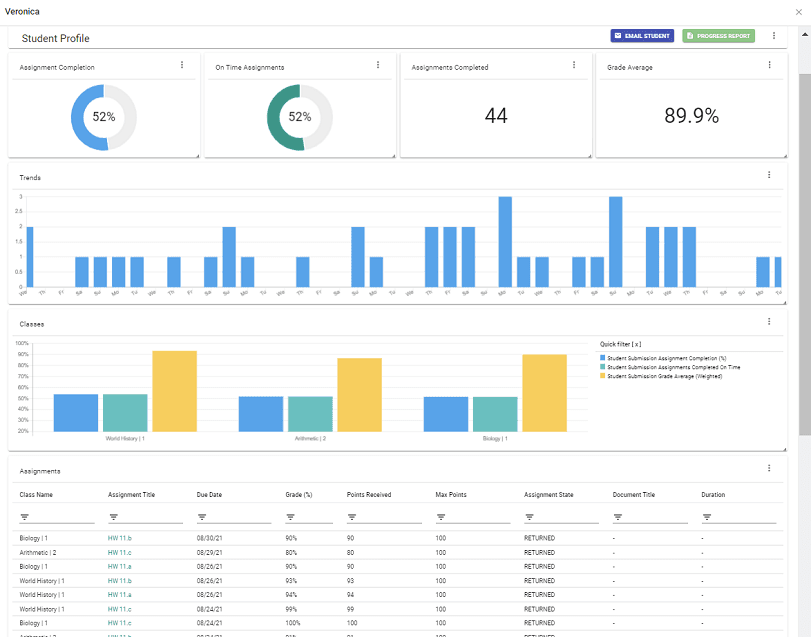Open the Grade Average card menu
The width and height of the screenshot is (811, 637).
(769, 65)
